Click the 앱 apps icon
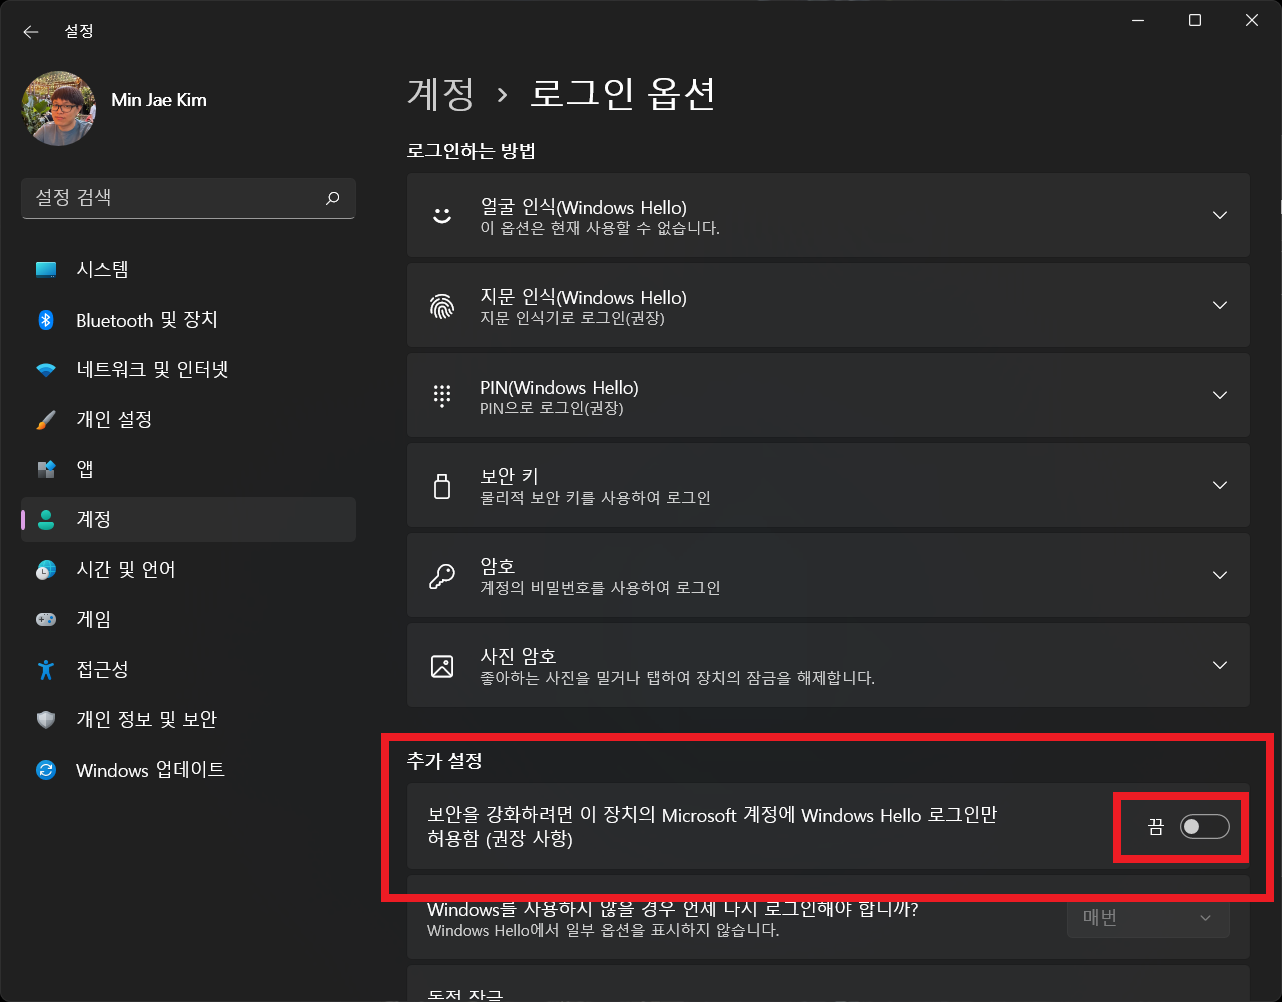The width and height of the screenshot is (1282, 1002). pos(46,469)
